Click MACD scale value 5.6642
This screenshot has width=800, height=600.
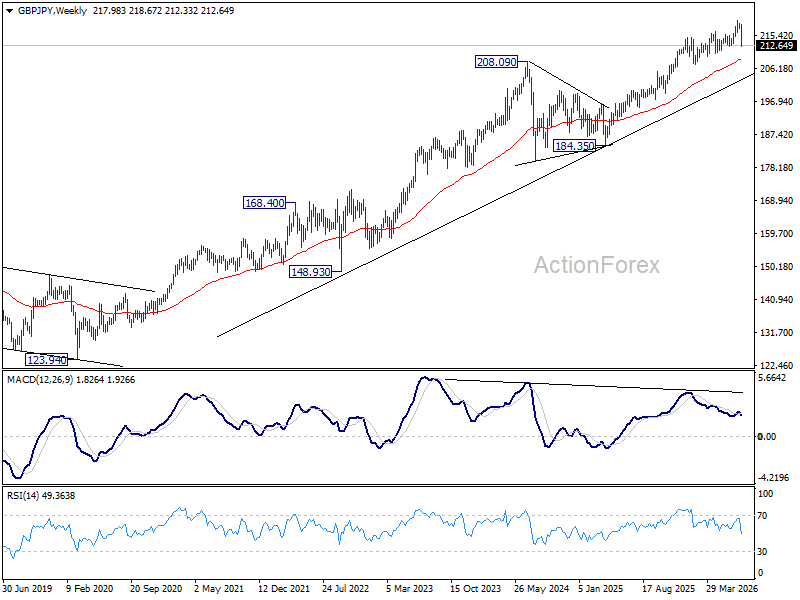pyautogui.click(x=772, y=378)
